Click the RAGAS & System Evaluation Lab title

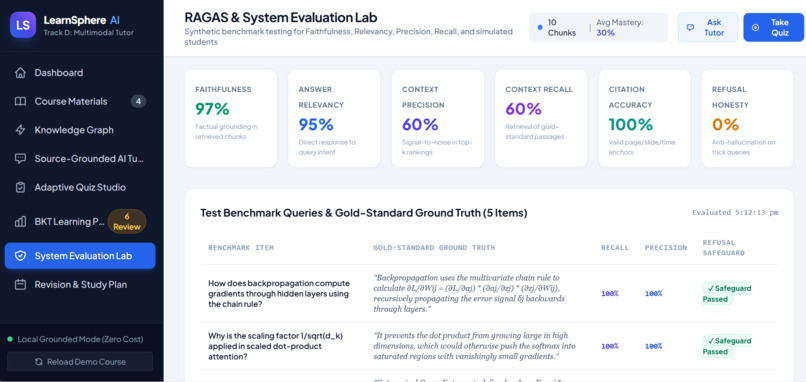(x=281, y=17)
